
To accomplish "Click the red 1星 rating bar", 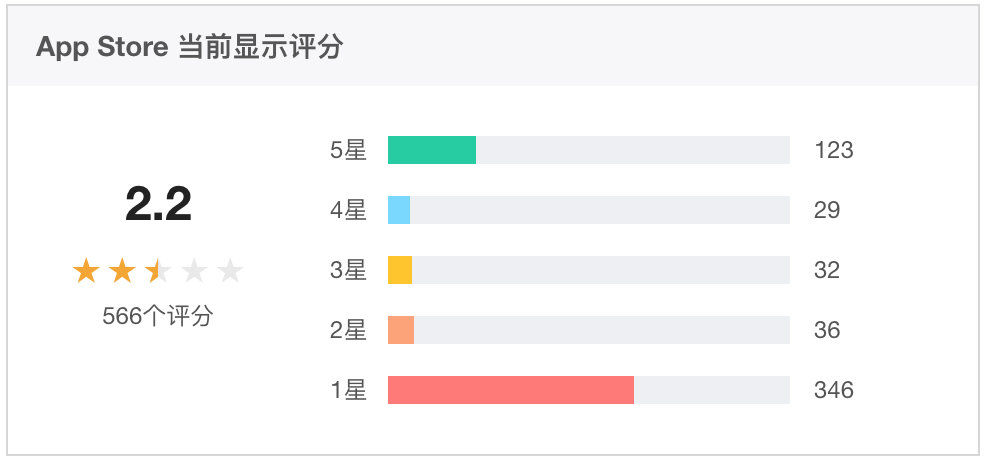I will coord(511,390).
